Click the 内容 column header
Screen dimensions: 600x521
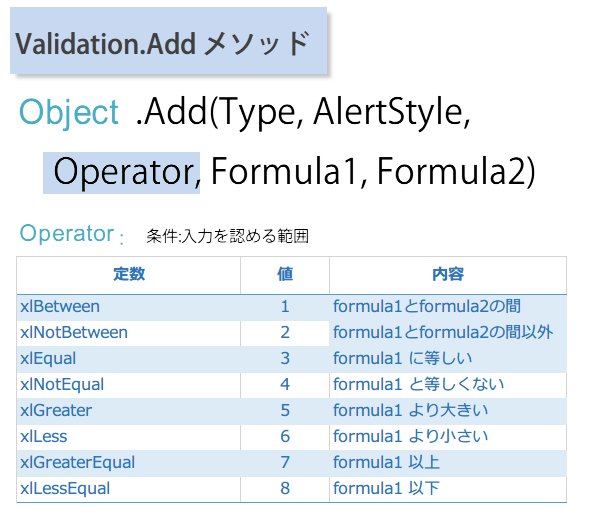[x=447, y=275]
